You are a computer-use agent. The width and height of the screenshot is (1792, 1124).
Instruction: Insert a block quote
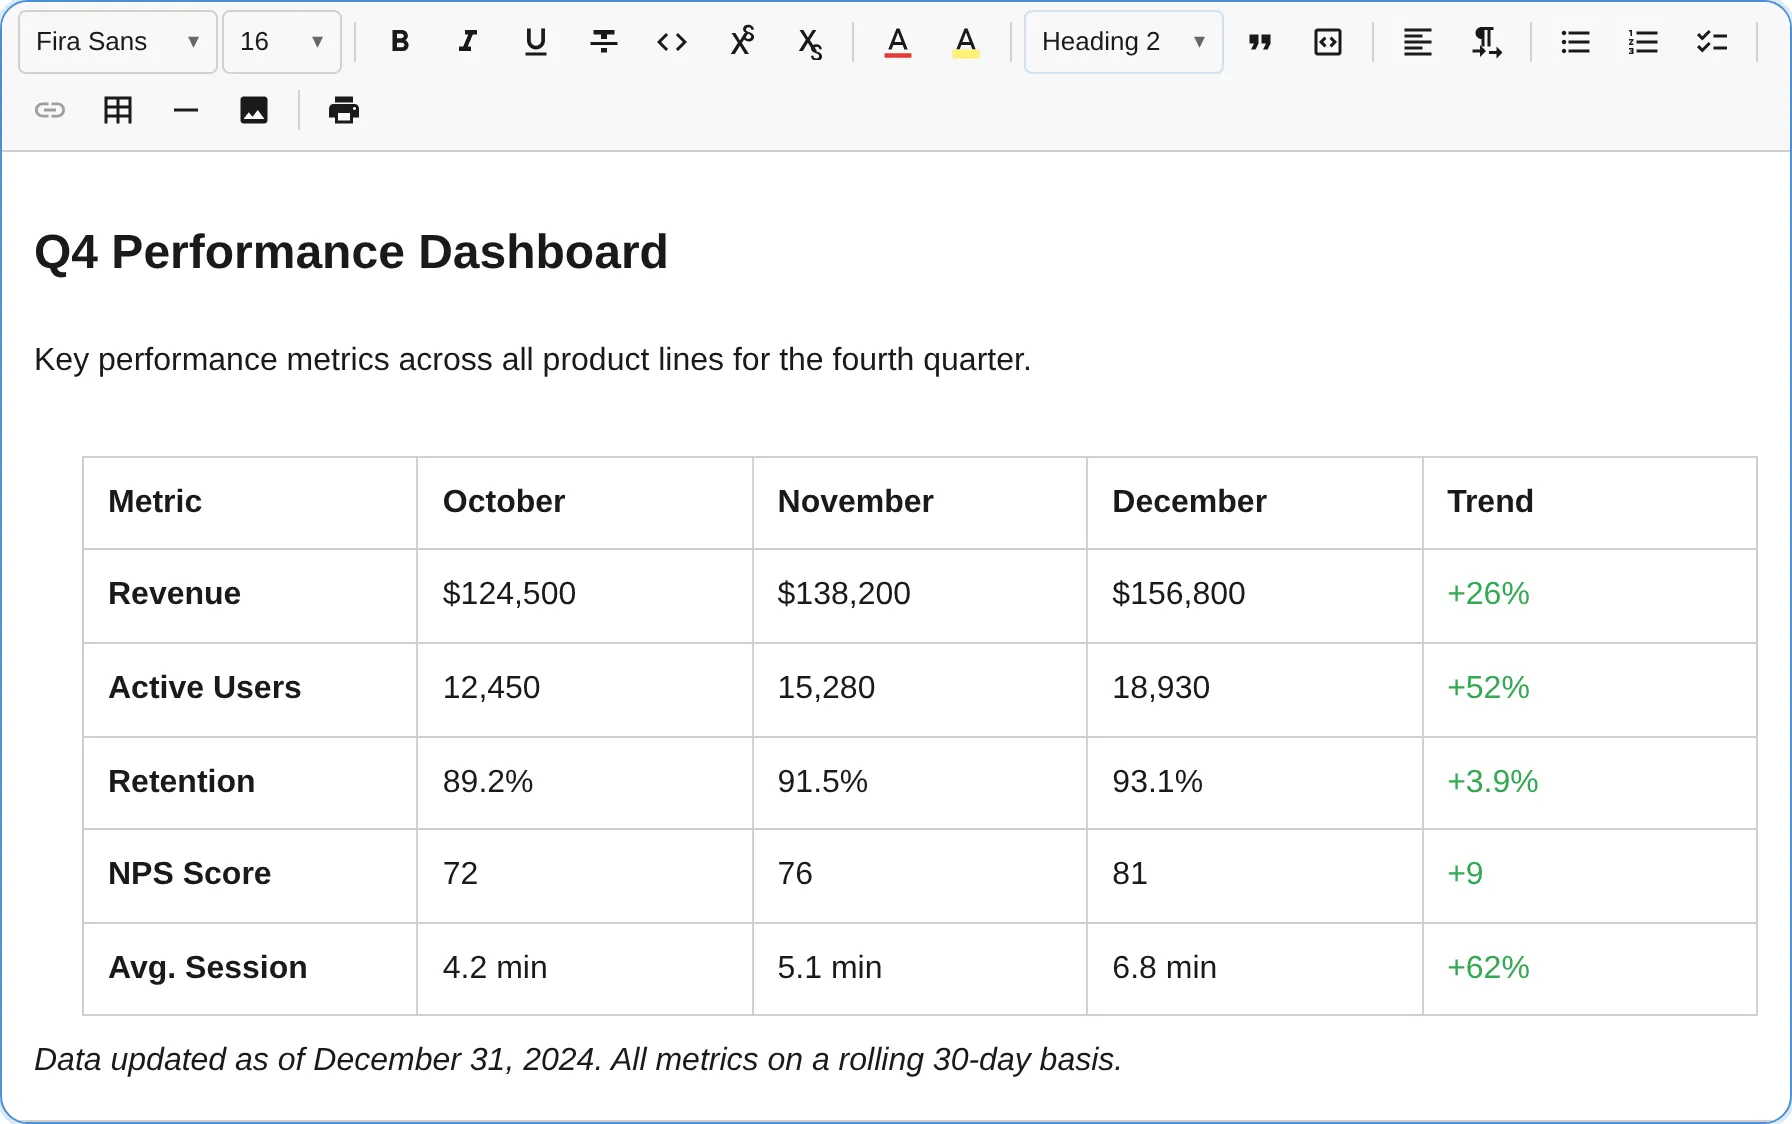1260,42
